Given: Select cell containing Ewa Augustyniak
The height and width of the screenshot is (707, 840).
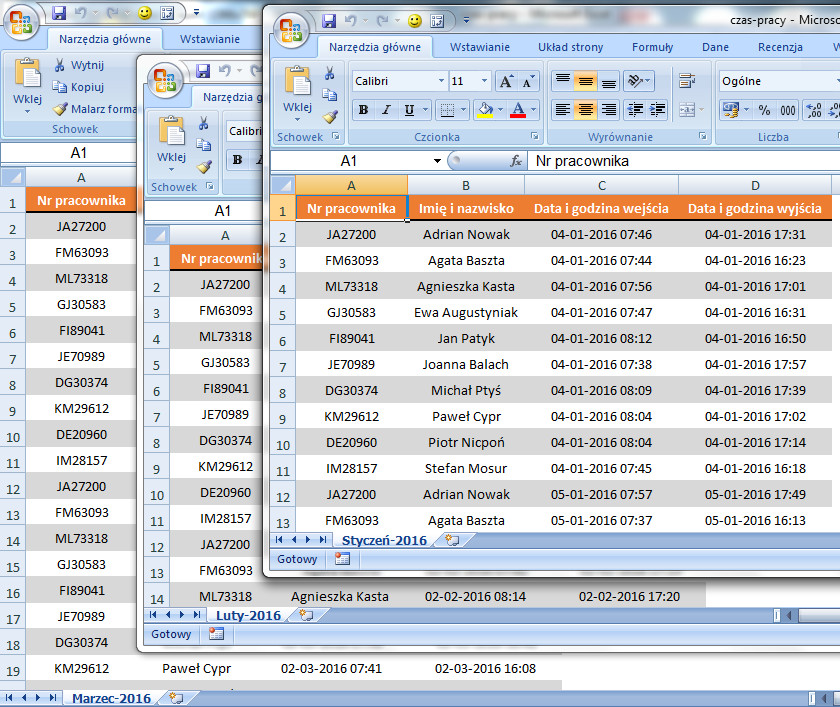Looking at the screenshot, I should click(466, 312).
